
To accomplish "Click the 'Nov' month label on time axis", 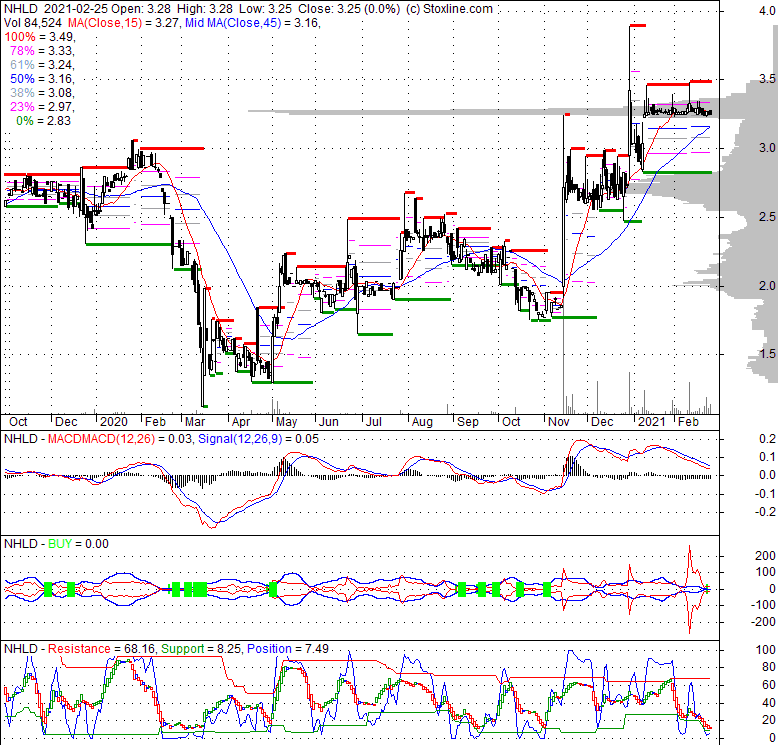I will [x=559, y=422].
